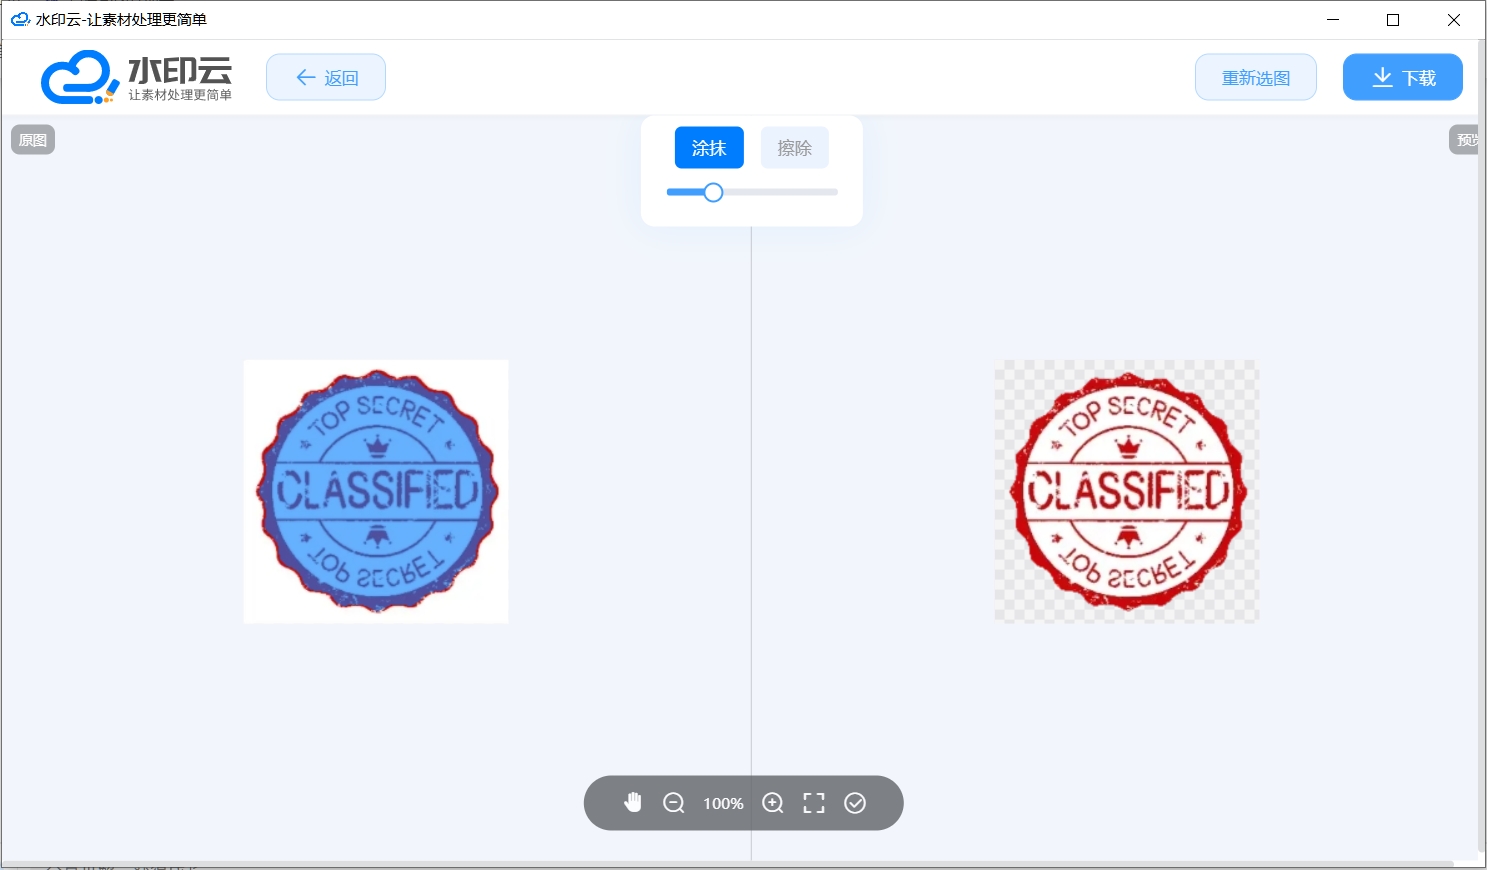Click the circled checkmark confirm icon
1487x870 pixels.
click(x=855, y=803)
